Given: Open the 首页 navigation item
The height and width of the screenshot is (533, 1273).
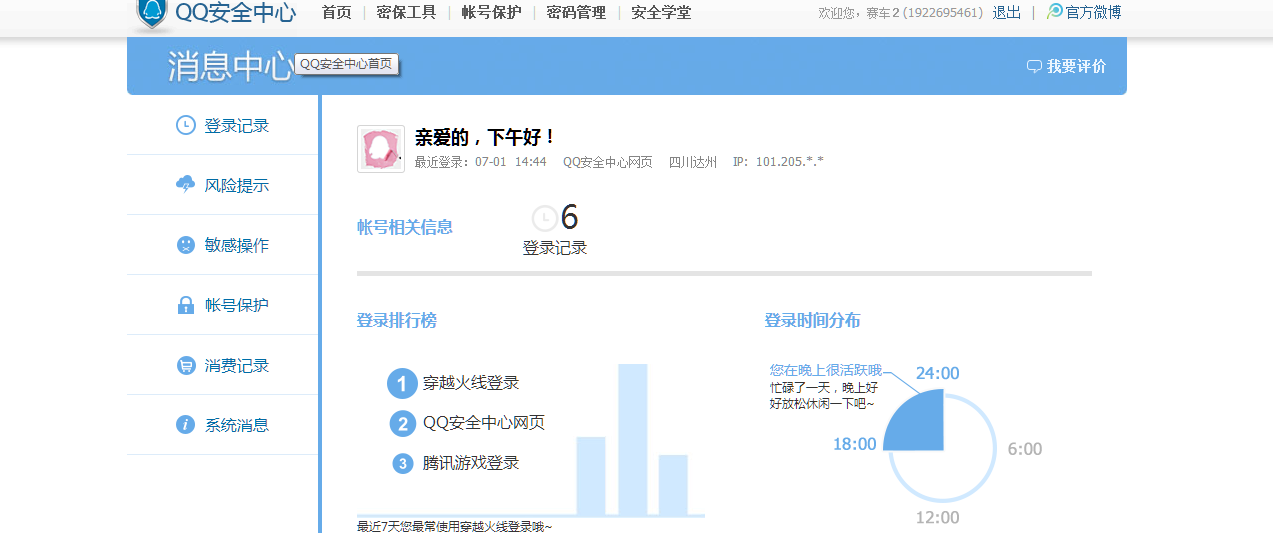Looking at the screenshot, I should click(336, 12).
